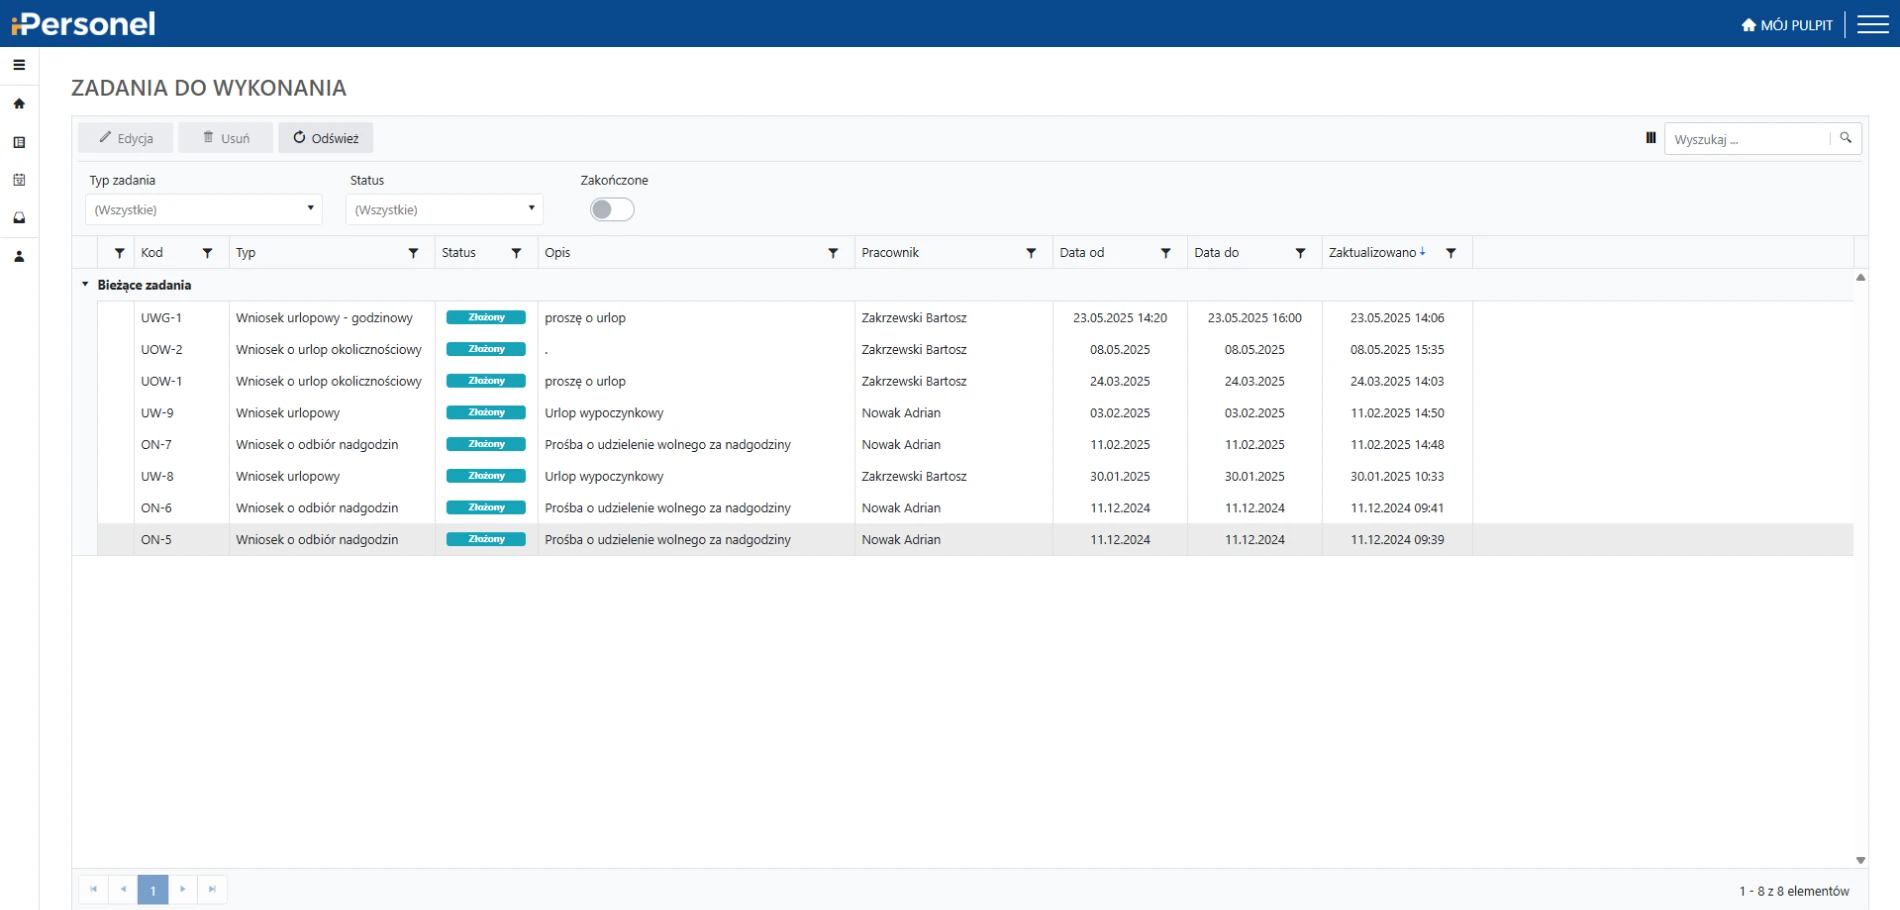Open the calendar icon in left sidebar
Image resolution: width=1900 pixels, height=910 pixels.
[x=19, y=180]
